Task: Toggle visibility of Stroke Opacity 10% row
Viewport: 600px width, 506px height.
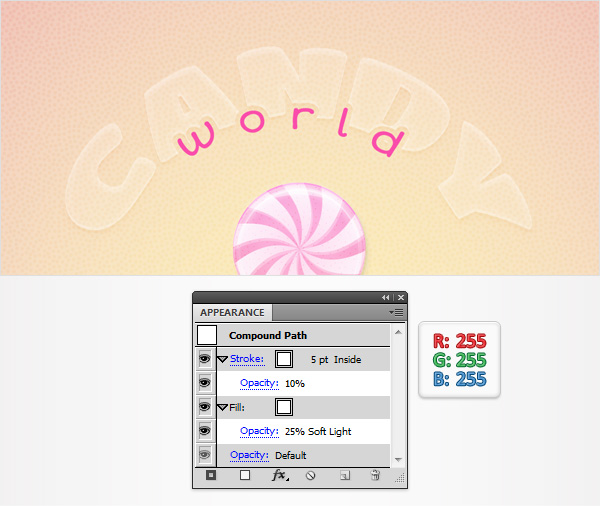Action: (x=205, y=383)
